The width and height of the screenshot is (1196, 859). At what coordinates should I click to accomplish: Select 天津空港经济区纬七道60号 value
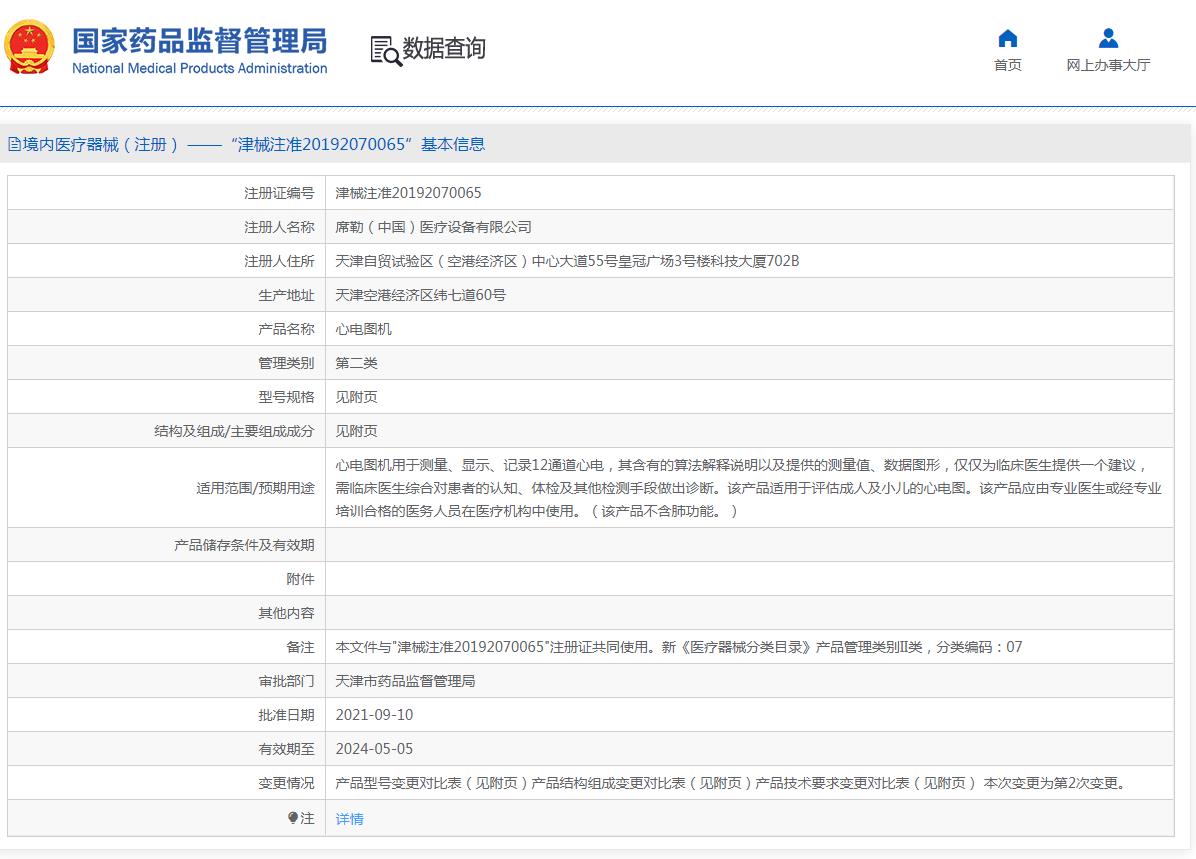pyautogui.click(x=420, y=295)
